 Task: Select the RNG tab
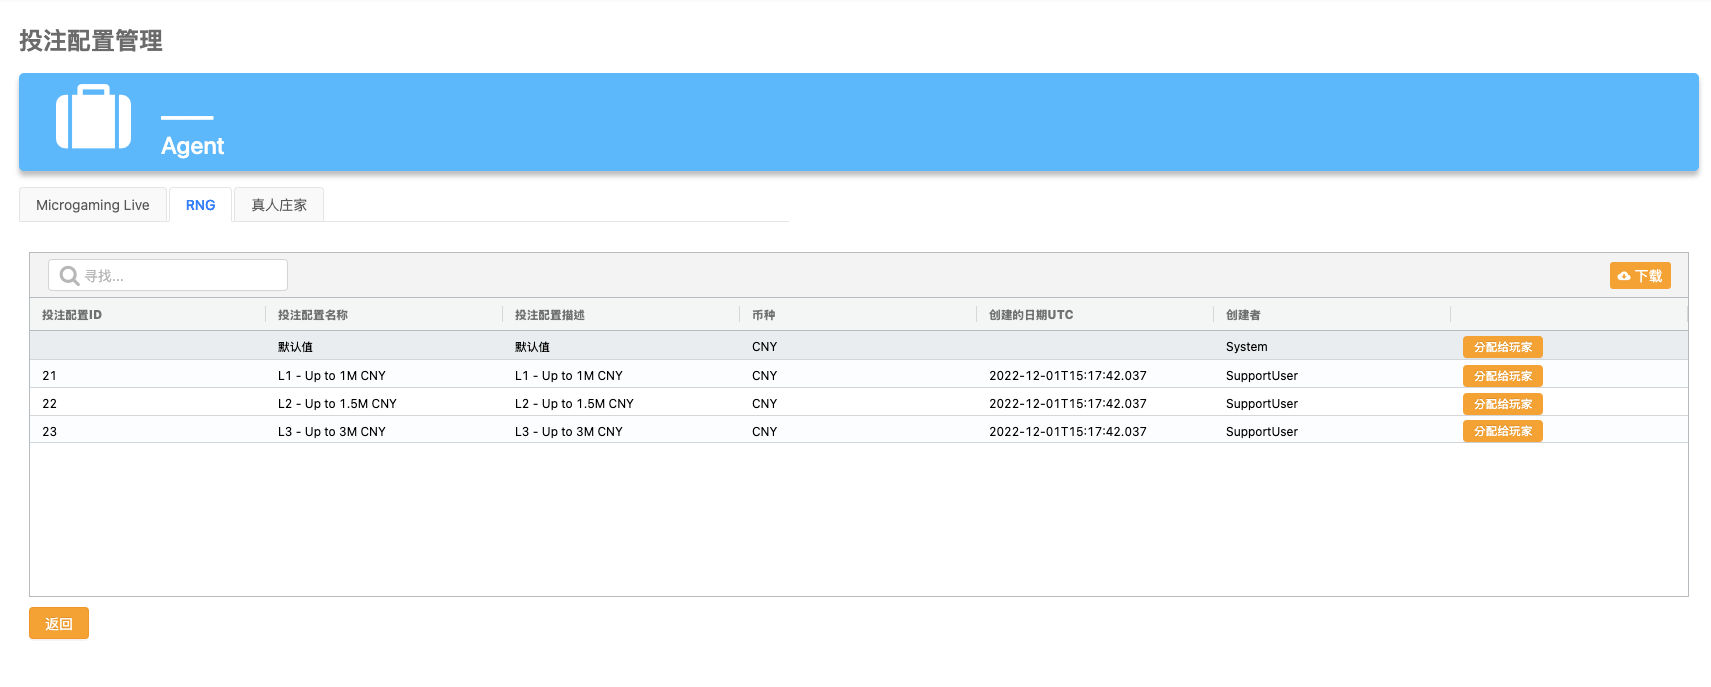click(x=200, y=205)
